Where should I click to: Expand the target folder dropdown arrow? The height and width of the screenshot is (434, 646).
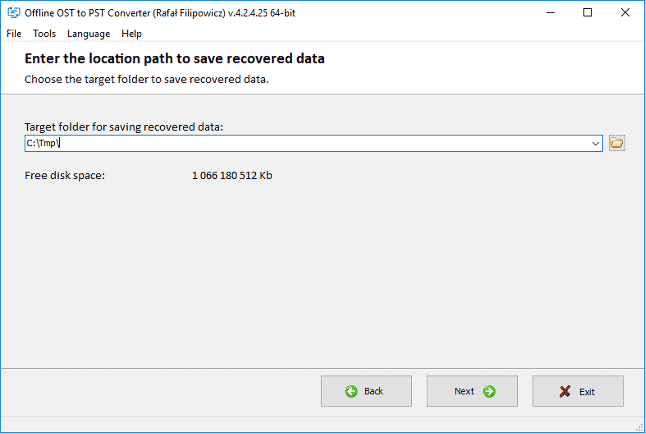[595, 143]
